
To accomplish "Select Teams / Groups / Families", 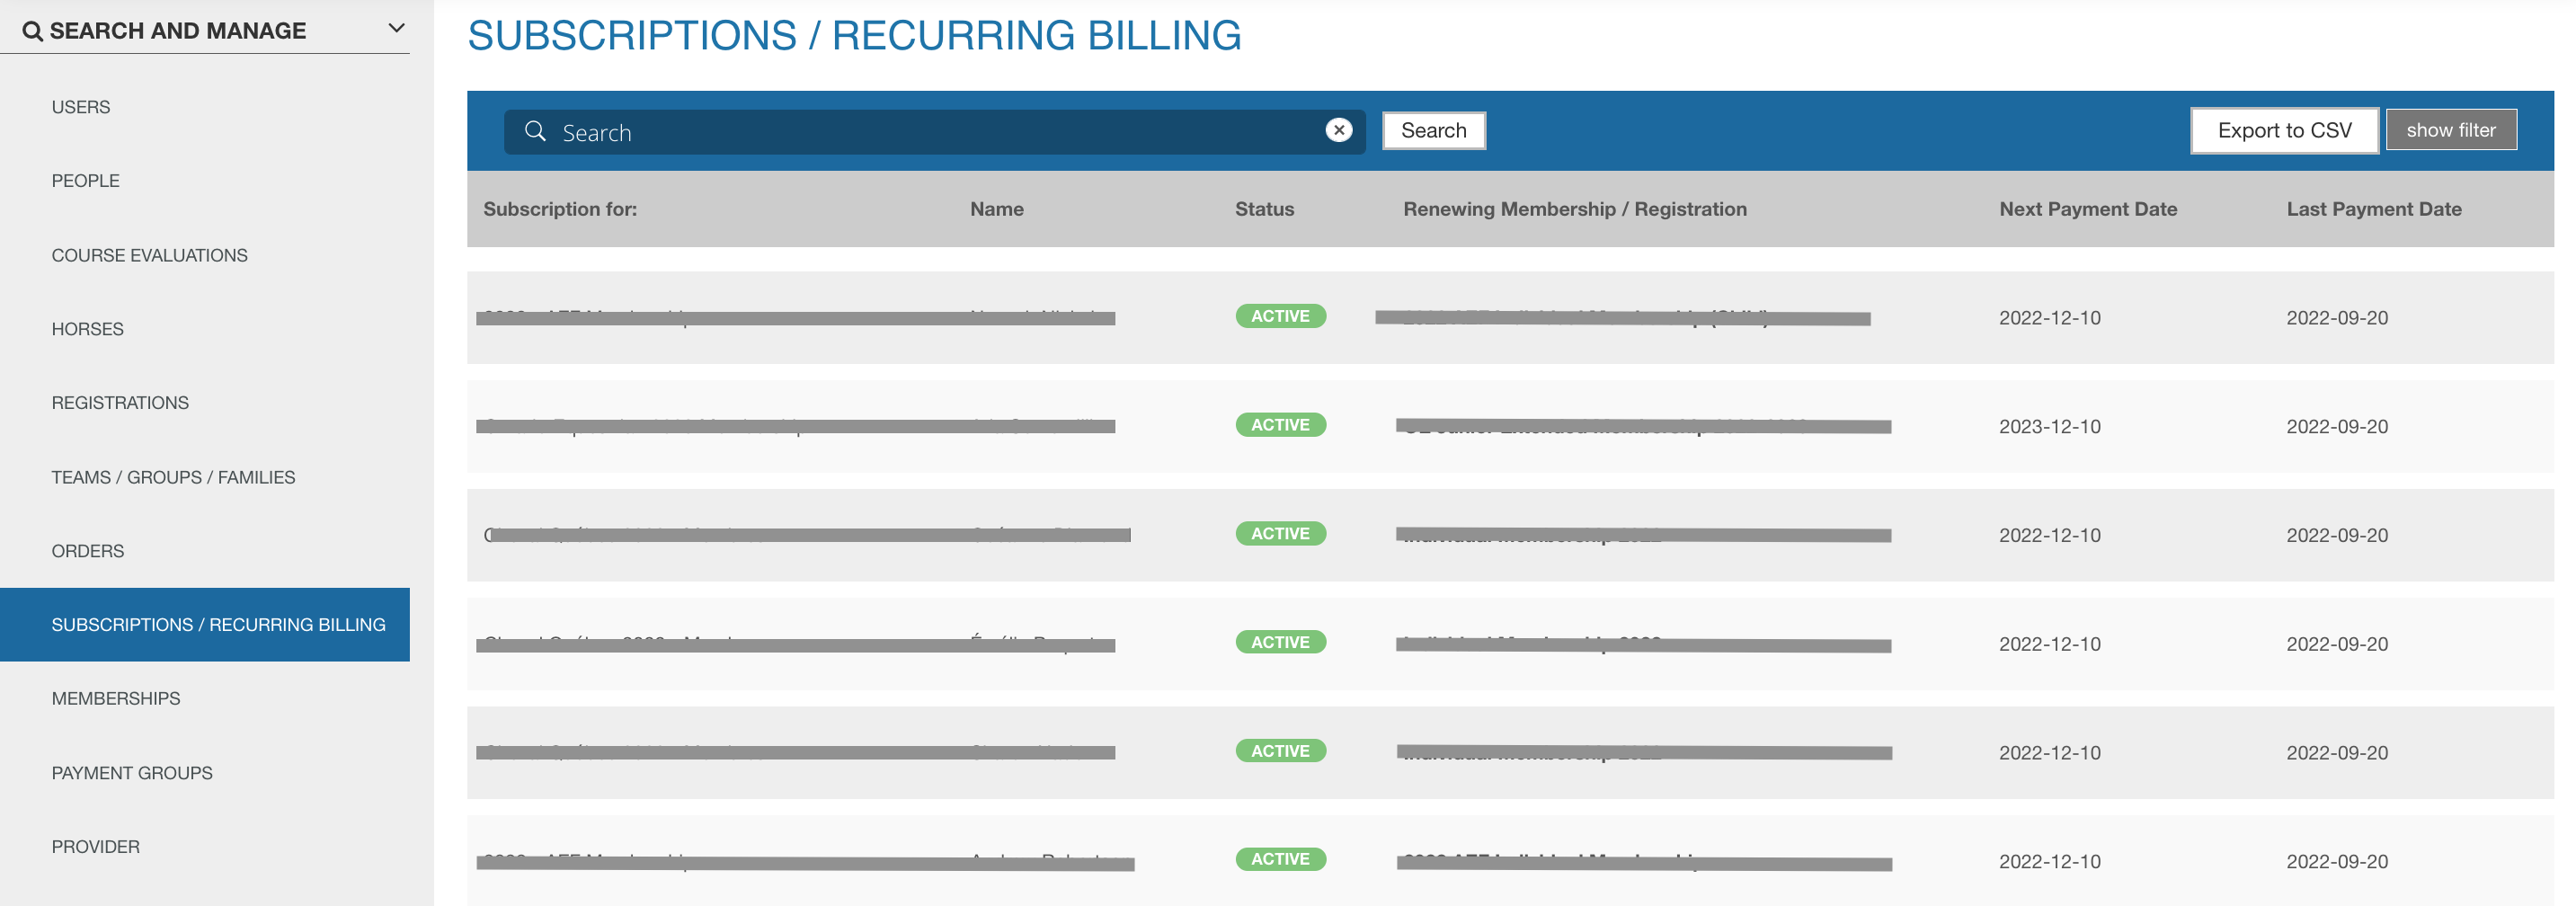I will click(x=173, y=477).
